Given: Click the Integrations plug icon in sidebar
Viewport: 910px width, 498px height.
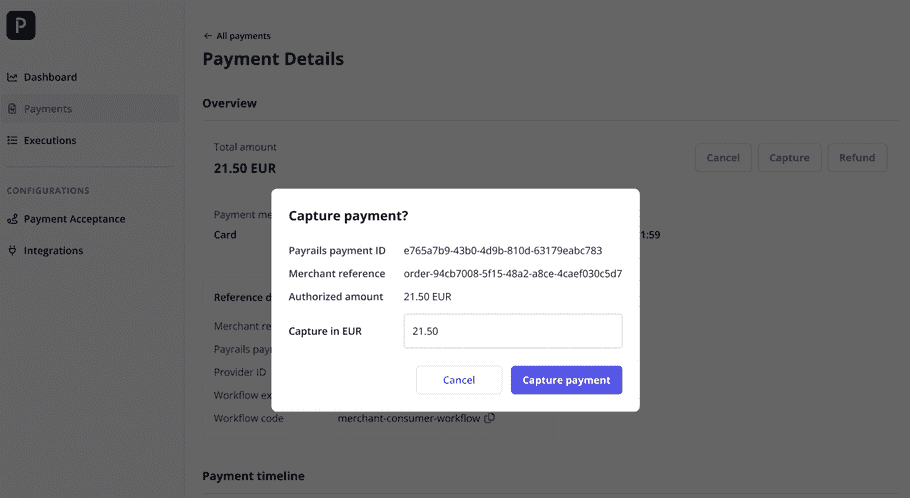Looking at the screenshot, I should (12, 251).
